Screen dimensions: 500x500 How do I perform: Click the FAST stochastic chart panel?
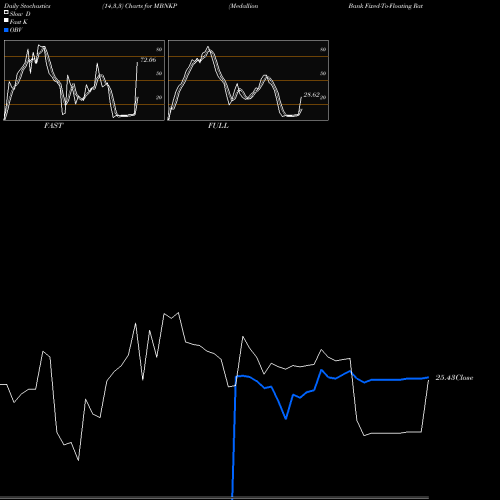click(84, 80)
